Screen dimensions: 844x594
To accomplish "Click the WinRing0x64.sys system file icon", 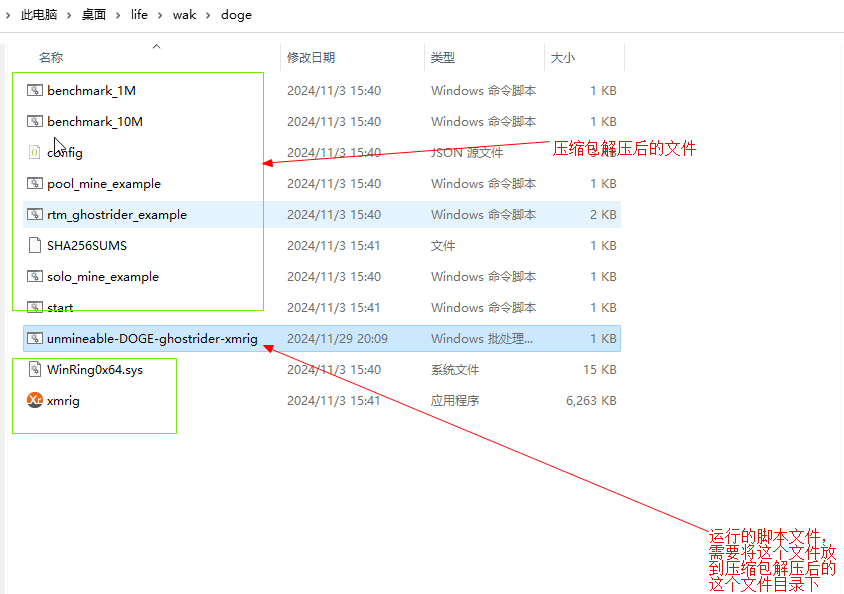I will coord(34,369).
